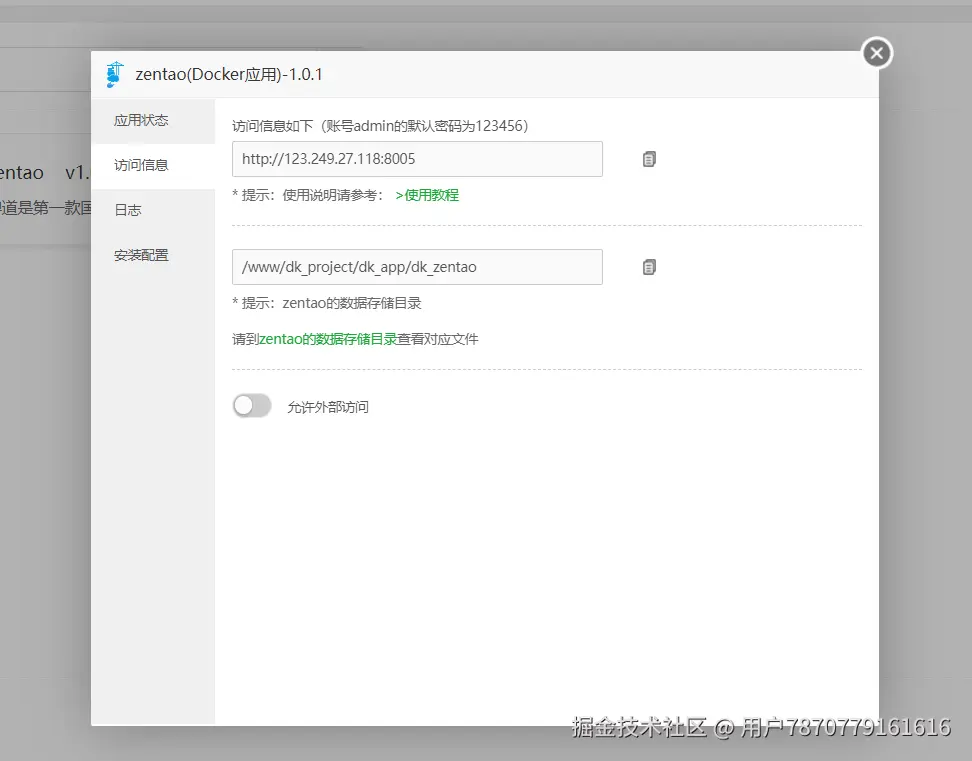The width and height of the screenshot is (972, 761).
Task: Click the 访问信息如下 default password note
Action: tap(380, 126)
